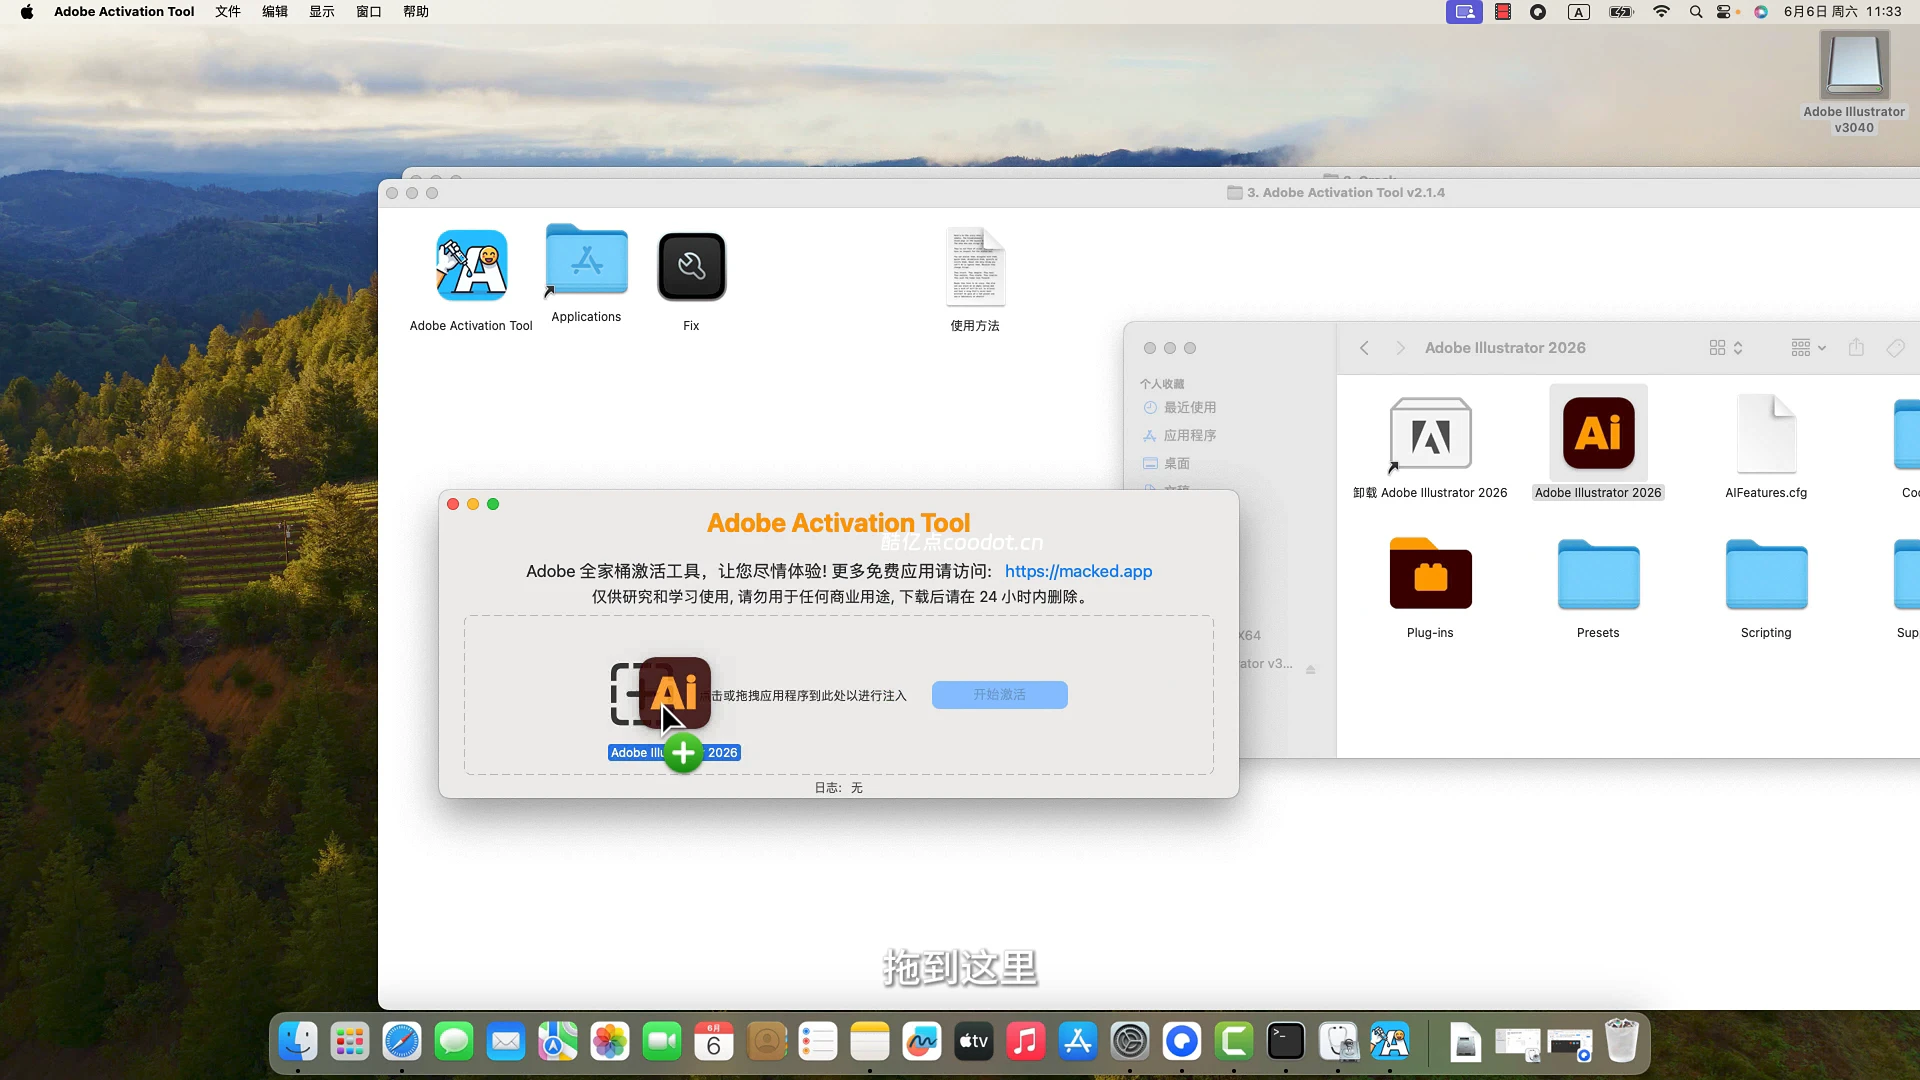The image size is (1920, 1080).
Task: Launch the Fix utility icon
Action: pos(691,266)
